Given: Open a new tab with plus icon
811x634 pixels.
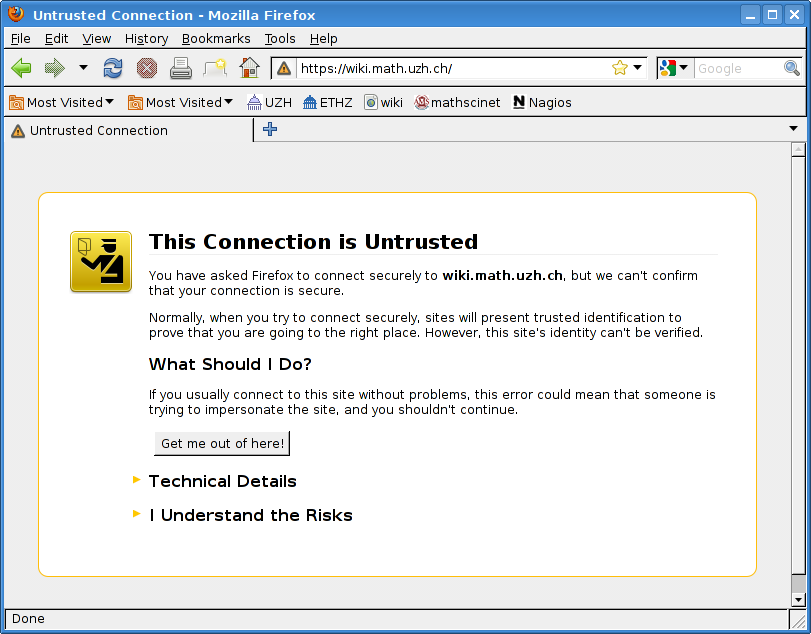Looking at the screenshot, I should click(x=269, y=129).
